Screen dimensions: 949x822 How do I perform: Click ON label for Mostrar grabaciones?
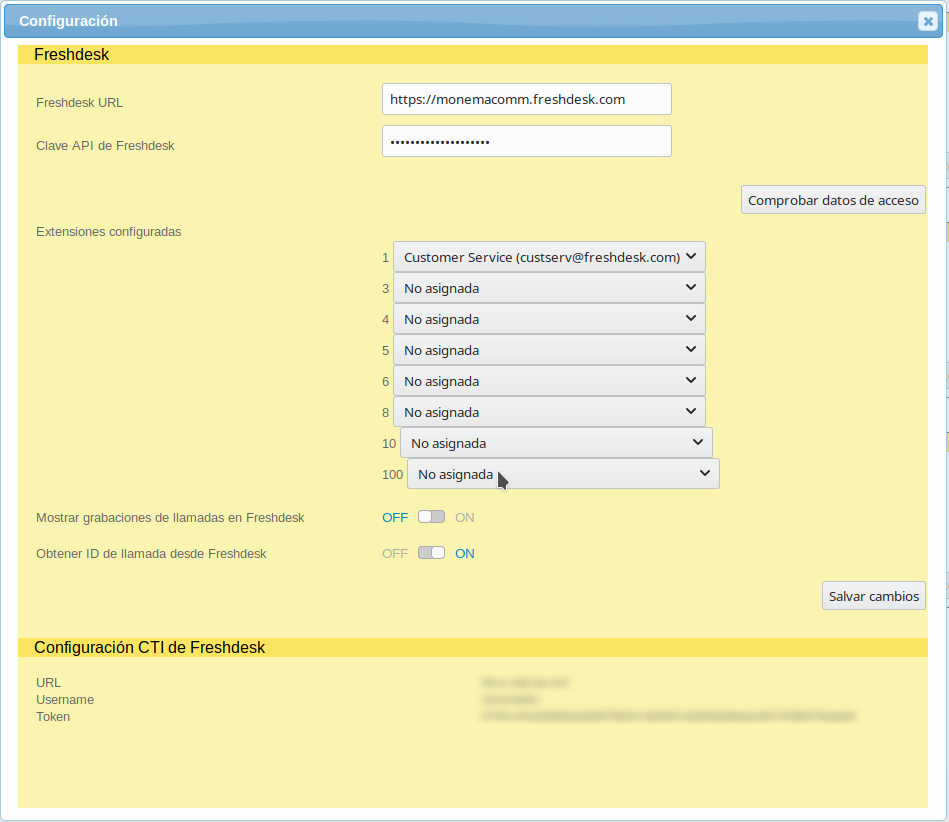click(x=464, y=518)
